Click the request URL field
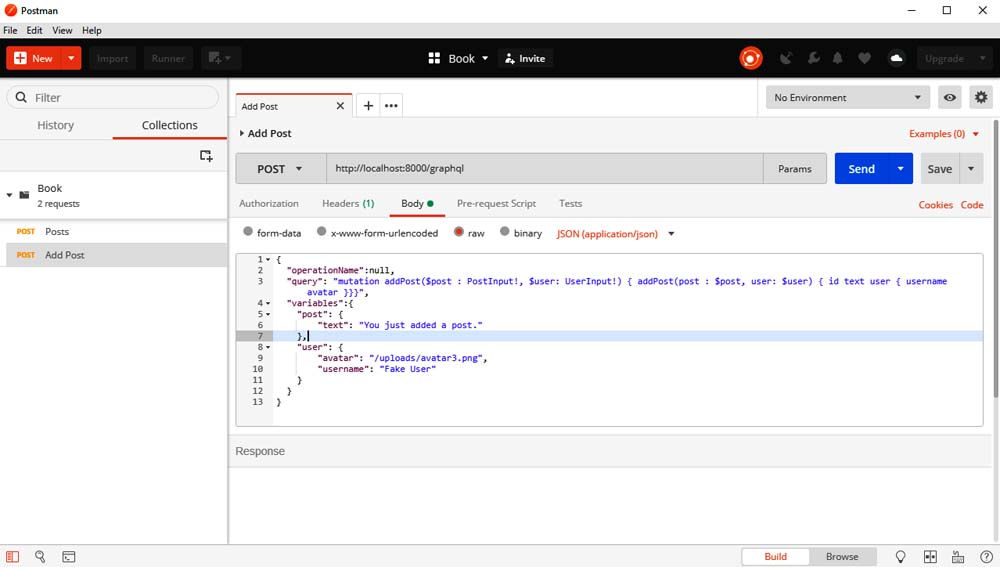The height and width of the screenshot is (567, 1000). tap(545, 168)
